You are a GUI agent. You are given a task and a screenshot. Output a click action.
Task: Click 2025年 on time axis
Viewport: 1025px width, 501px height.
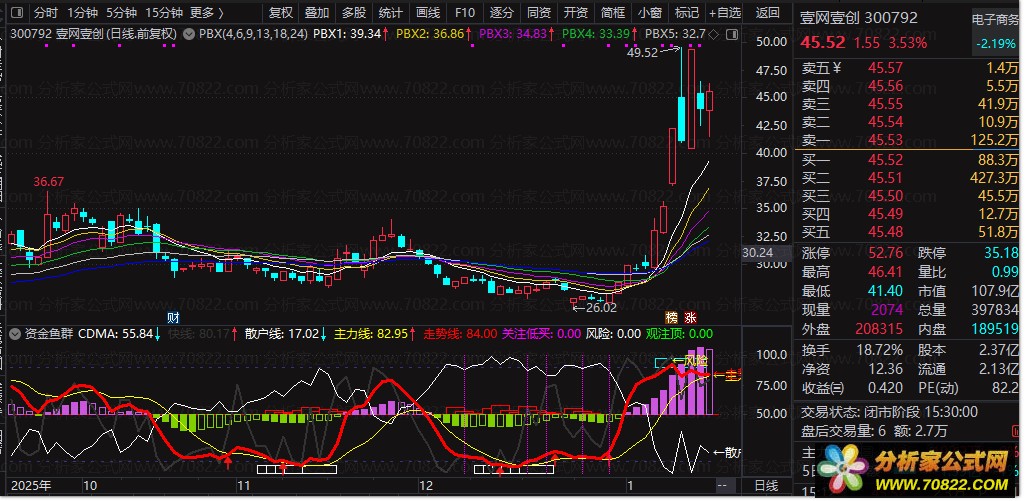click(x=31, y=485)
